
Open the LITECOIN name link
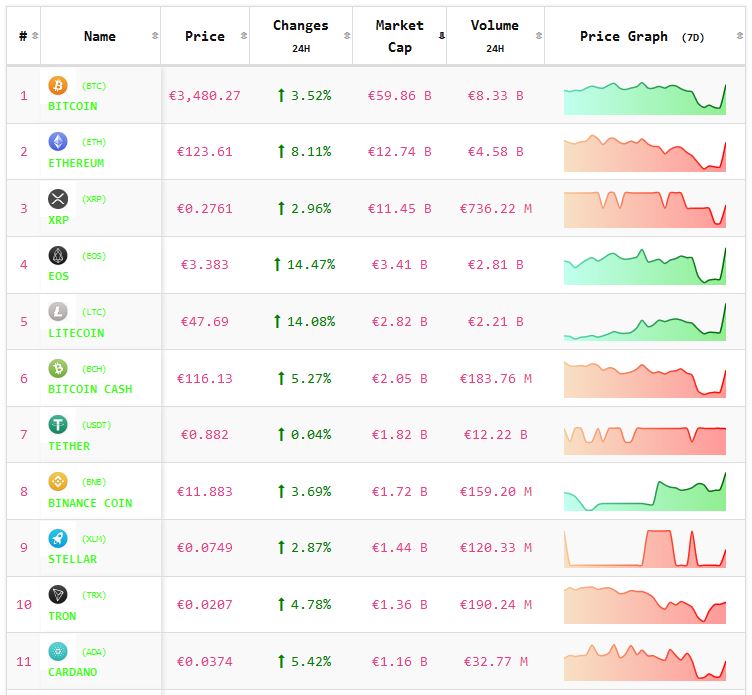tap(76, 333)
